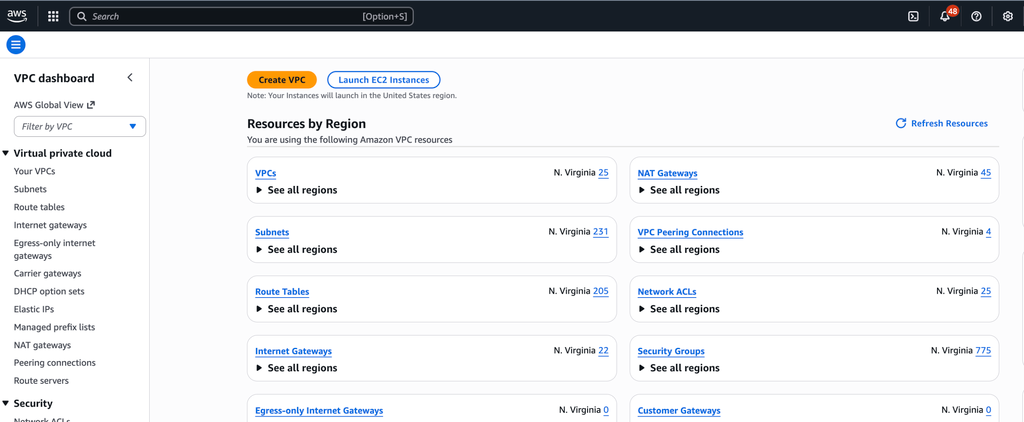Image resolution: width=1024 pixels, height=422 pixels.
Task: Collapse the VPC dashboard side panel
Action: coord(130,78)
